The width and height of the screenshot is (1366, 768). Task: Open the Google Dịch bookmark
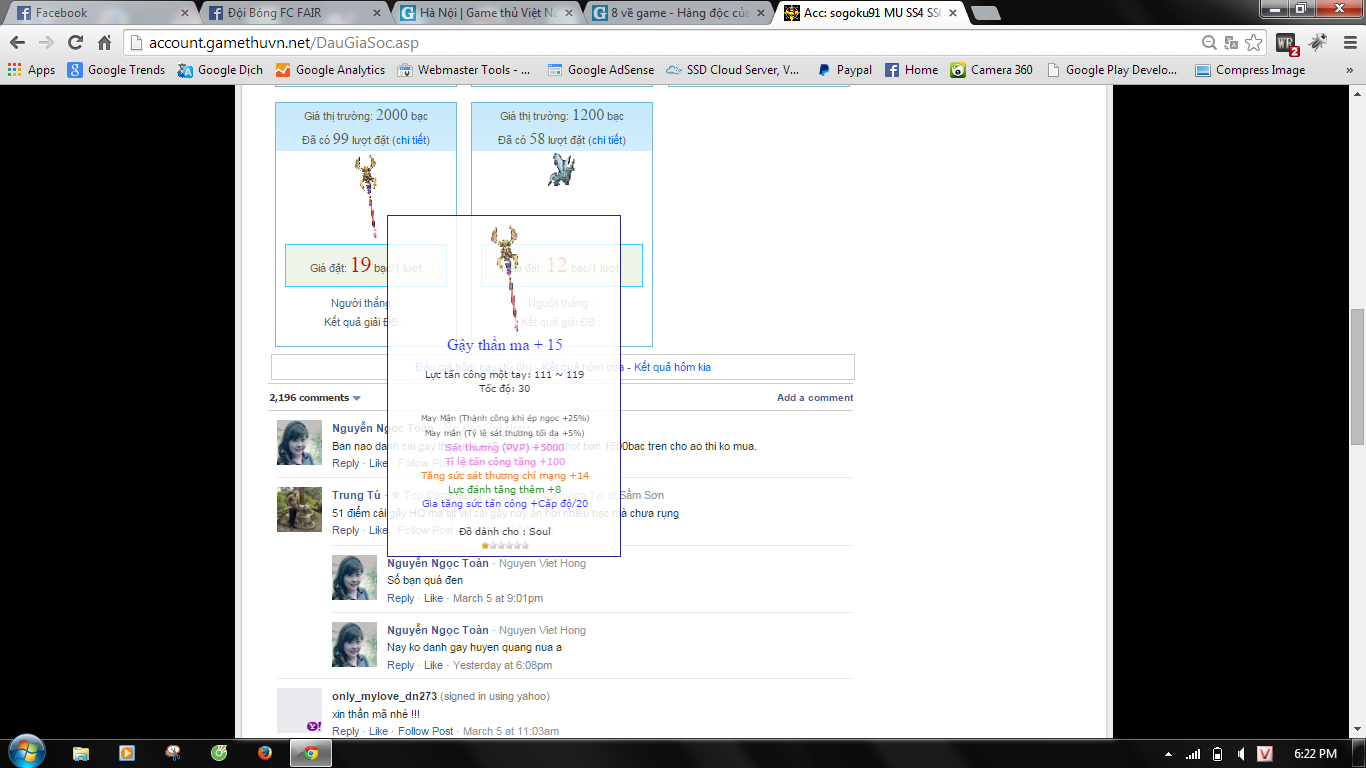pyautogui.click(x=221, y=70)
